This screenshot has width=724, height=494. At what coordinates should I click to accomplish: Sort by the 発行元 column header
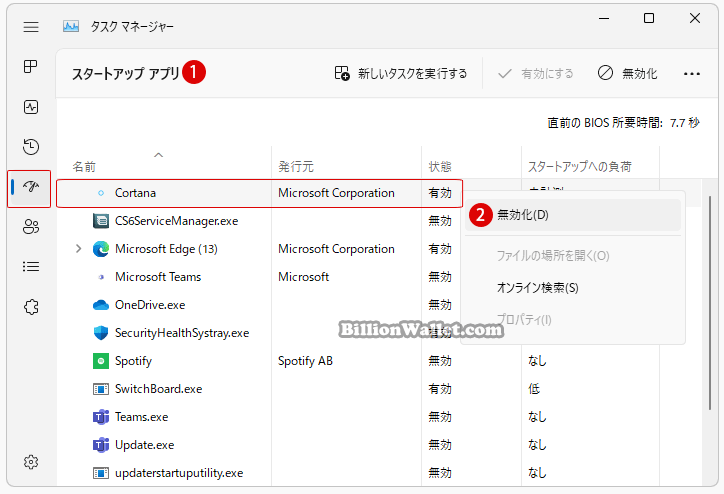click(296, 167)
